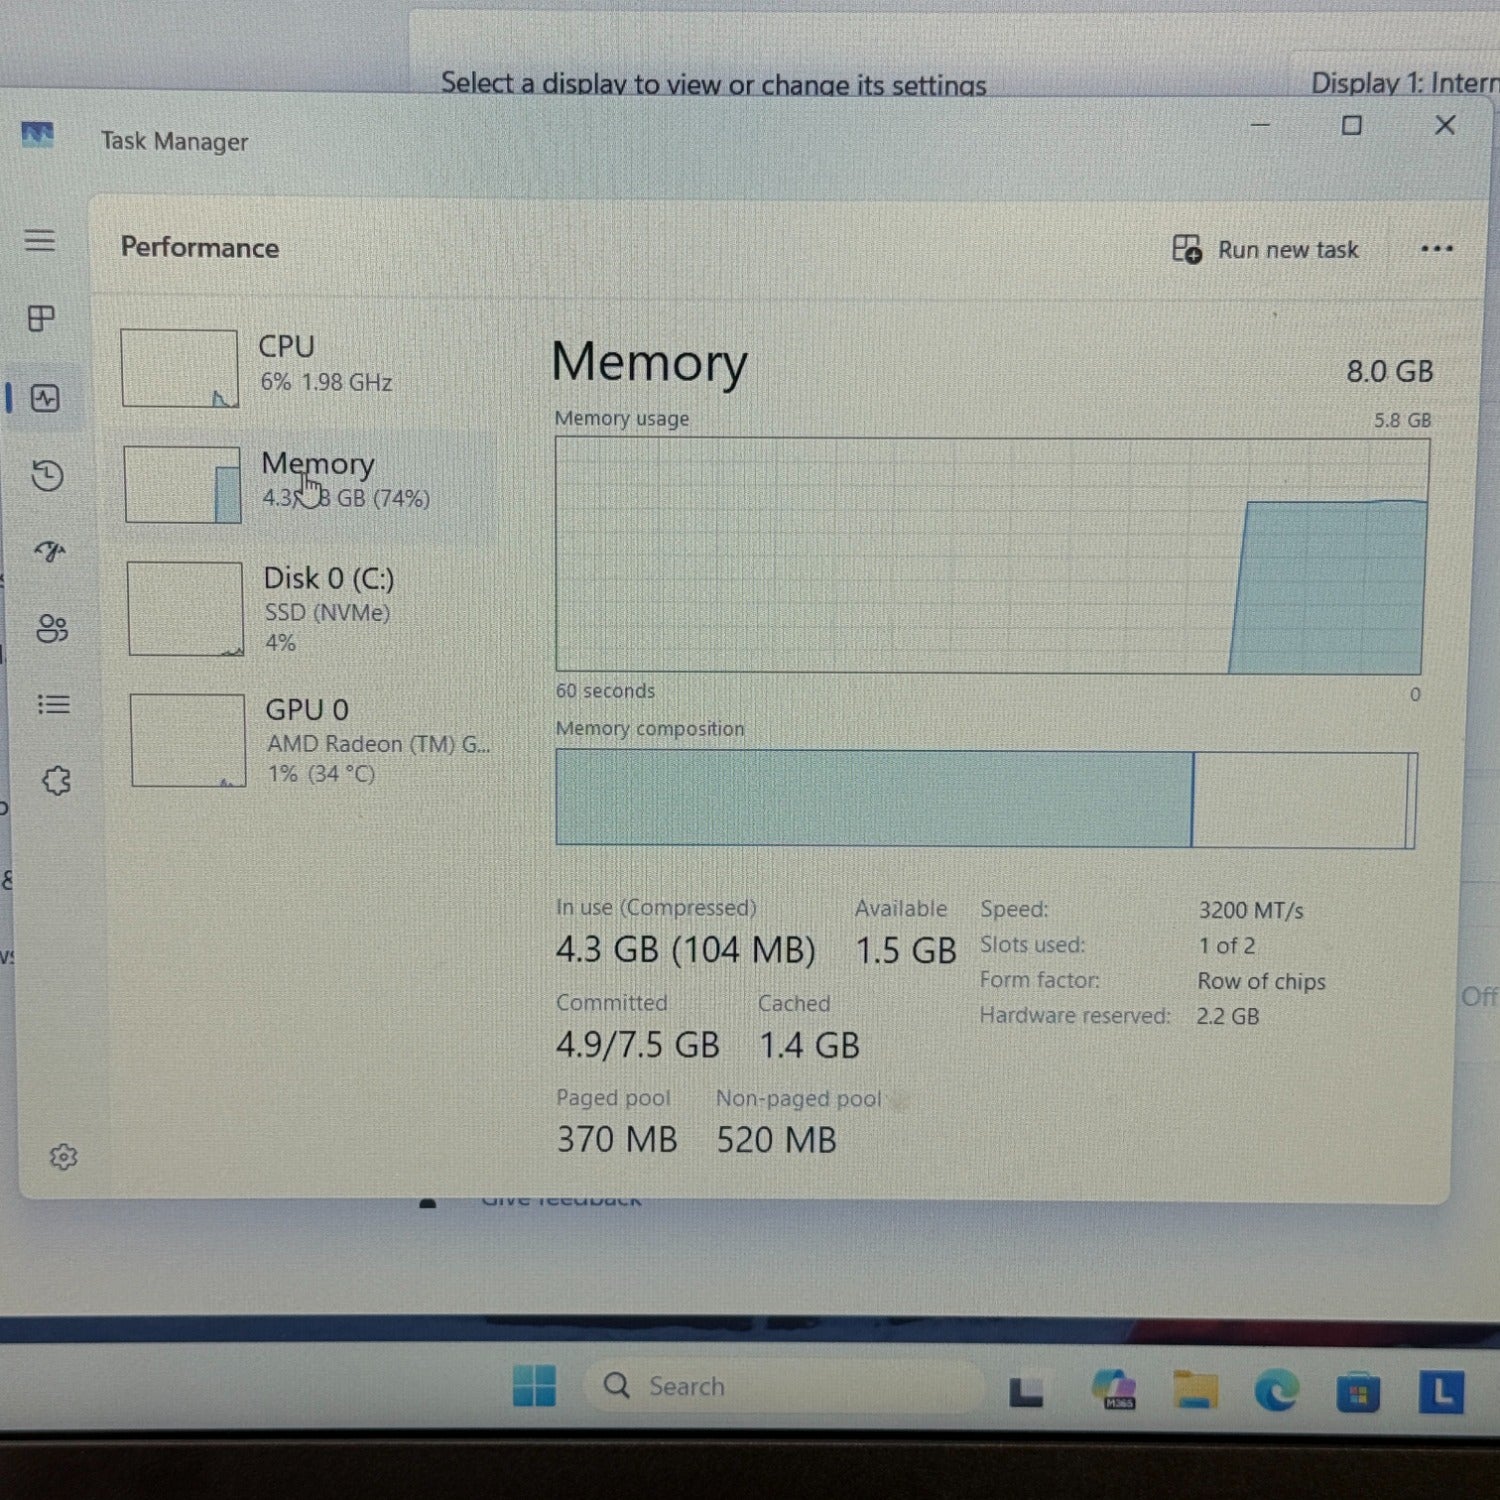Click Run new task button

1265,249
